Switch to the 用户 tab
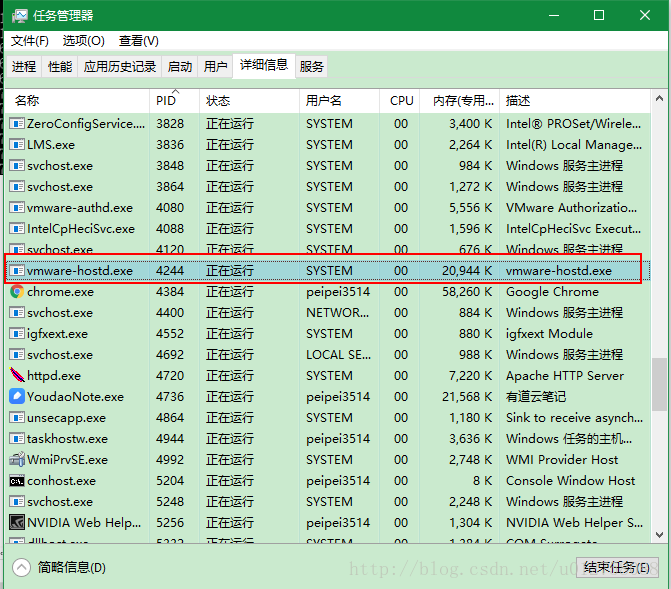Image resolution: width=671 pixels, height=589 pixels. pos(215,67)
